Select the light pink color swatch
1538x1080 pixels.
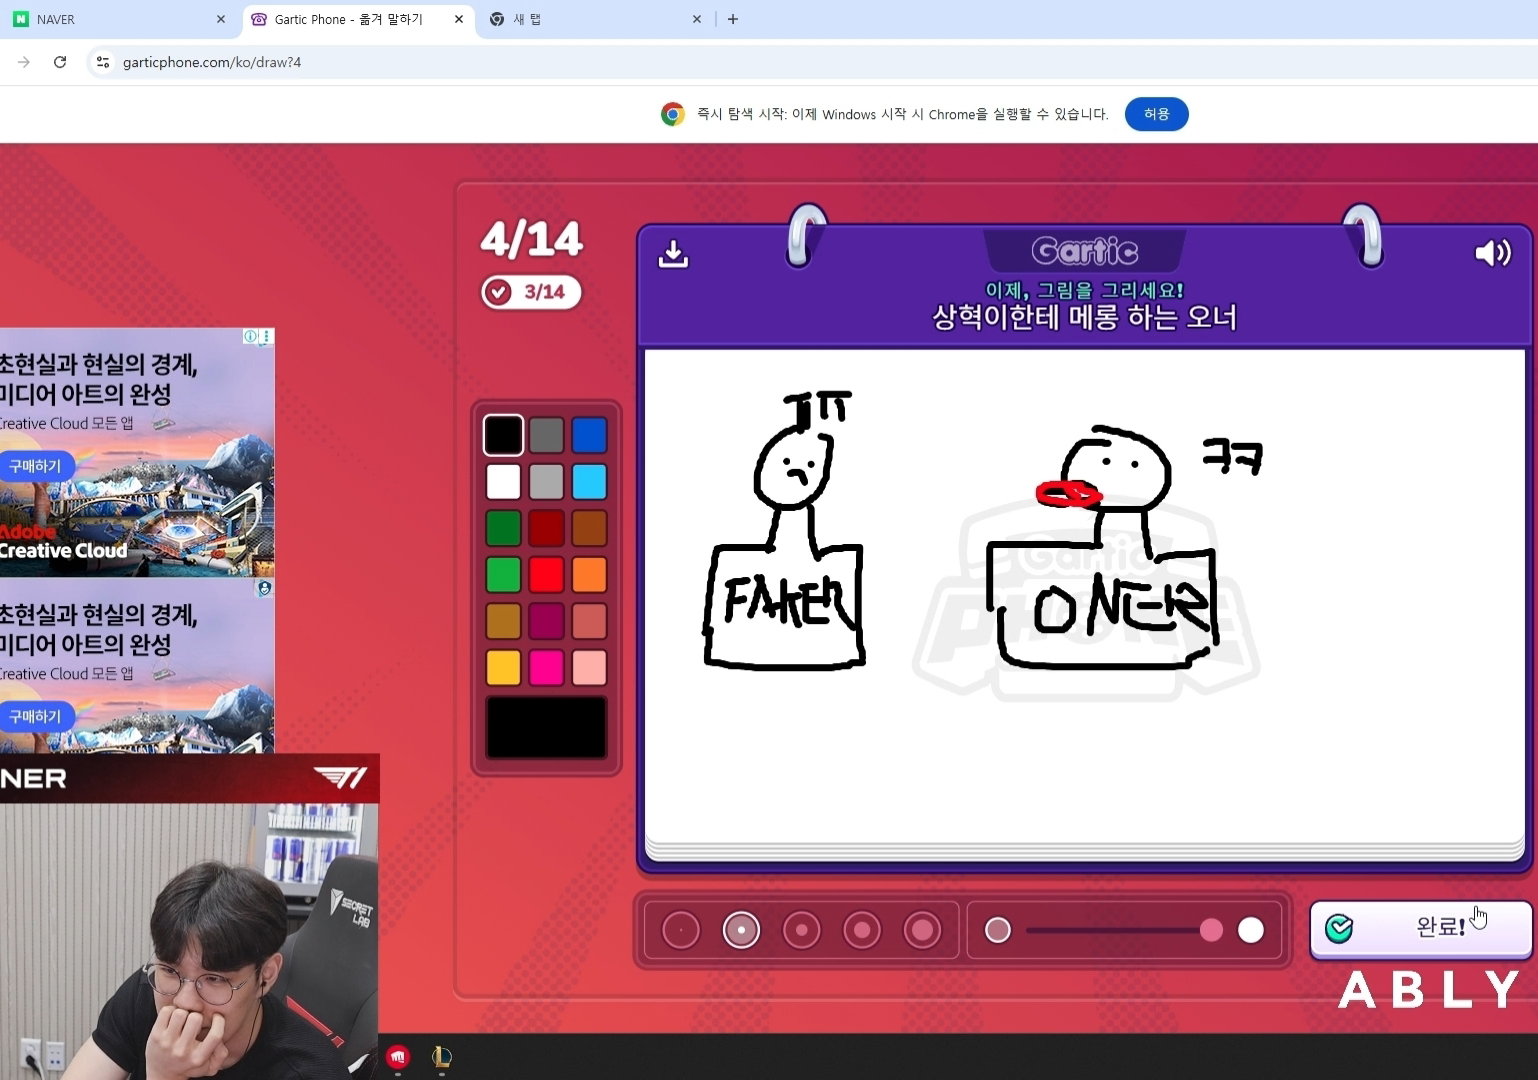[x=589, y=667]
